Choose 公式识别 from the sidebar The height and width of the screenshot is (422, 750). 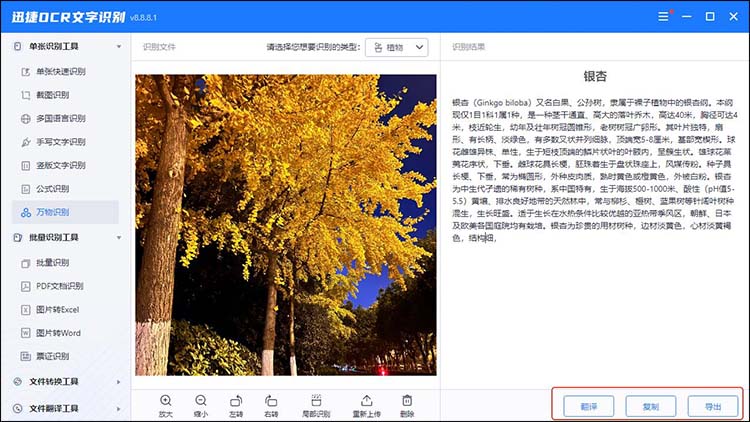(53, 188)
